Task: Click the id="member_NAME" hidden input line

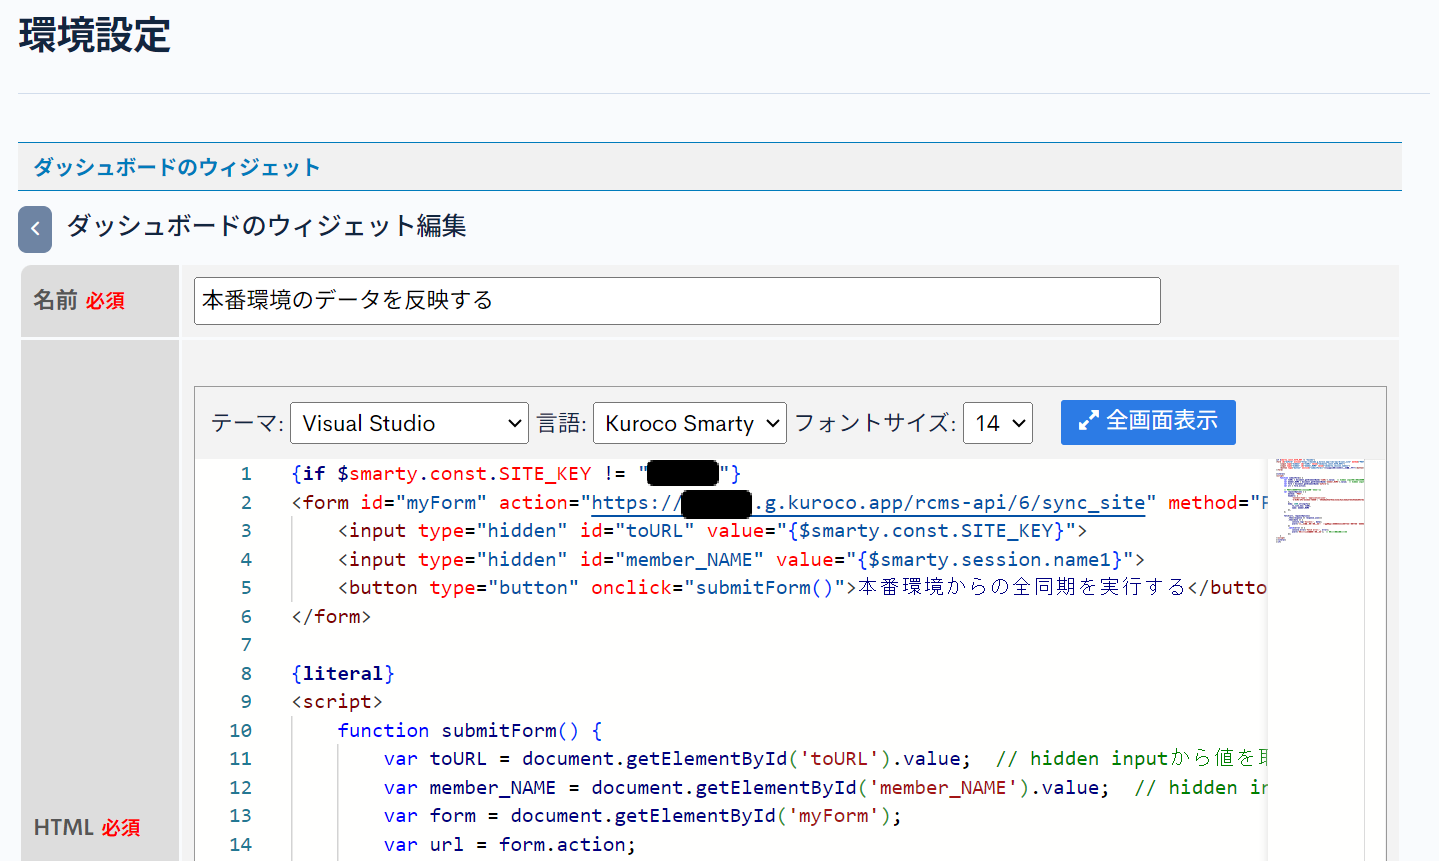Action: 741,560
